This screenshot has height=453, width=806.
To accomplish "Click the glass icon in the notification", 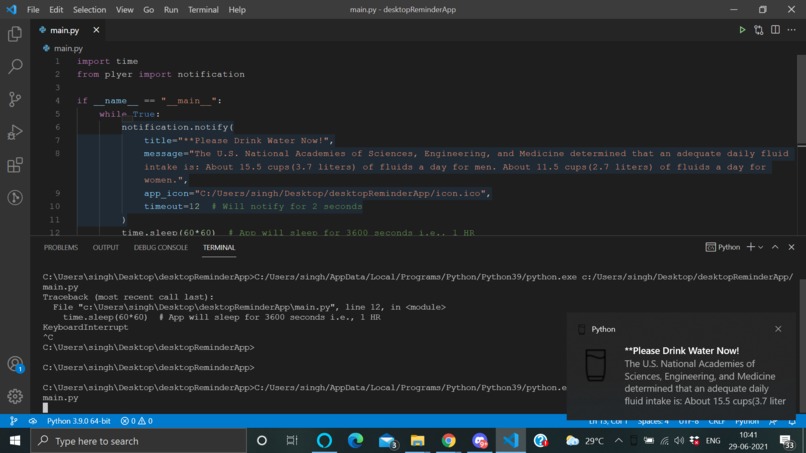I will [596, 365].
